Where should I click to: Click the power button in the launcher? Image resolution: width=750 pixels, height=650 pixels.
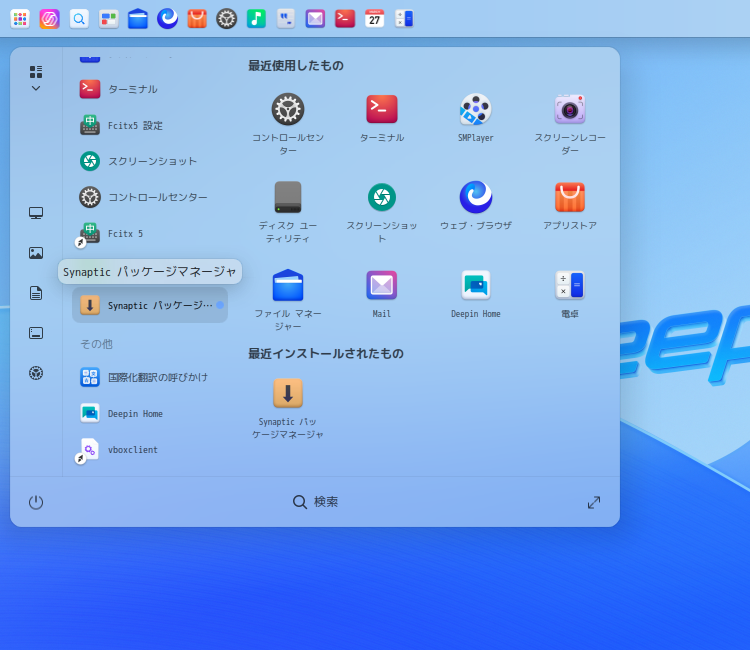click(36, 502)
